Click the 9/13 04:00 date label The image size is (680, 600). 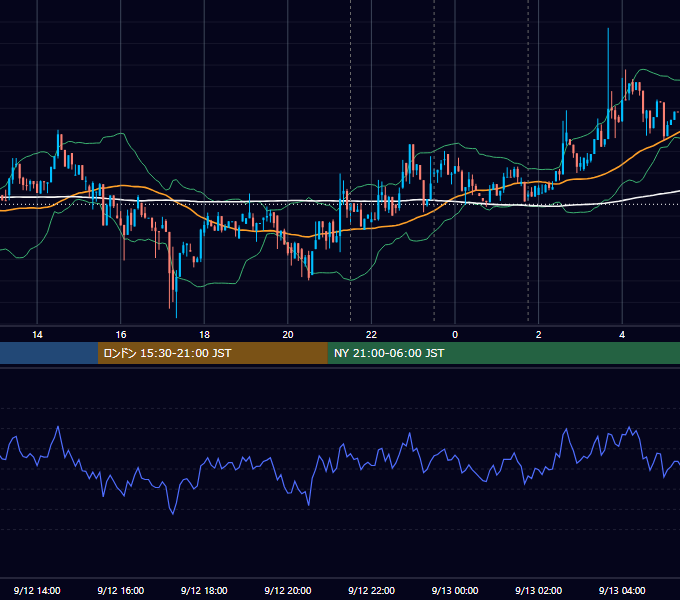[x=622, y=590]
